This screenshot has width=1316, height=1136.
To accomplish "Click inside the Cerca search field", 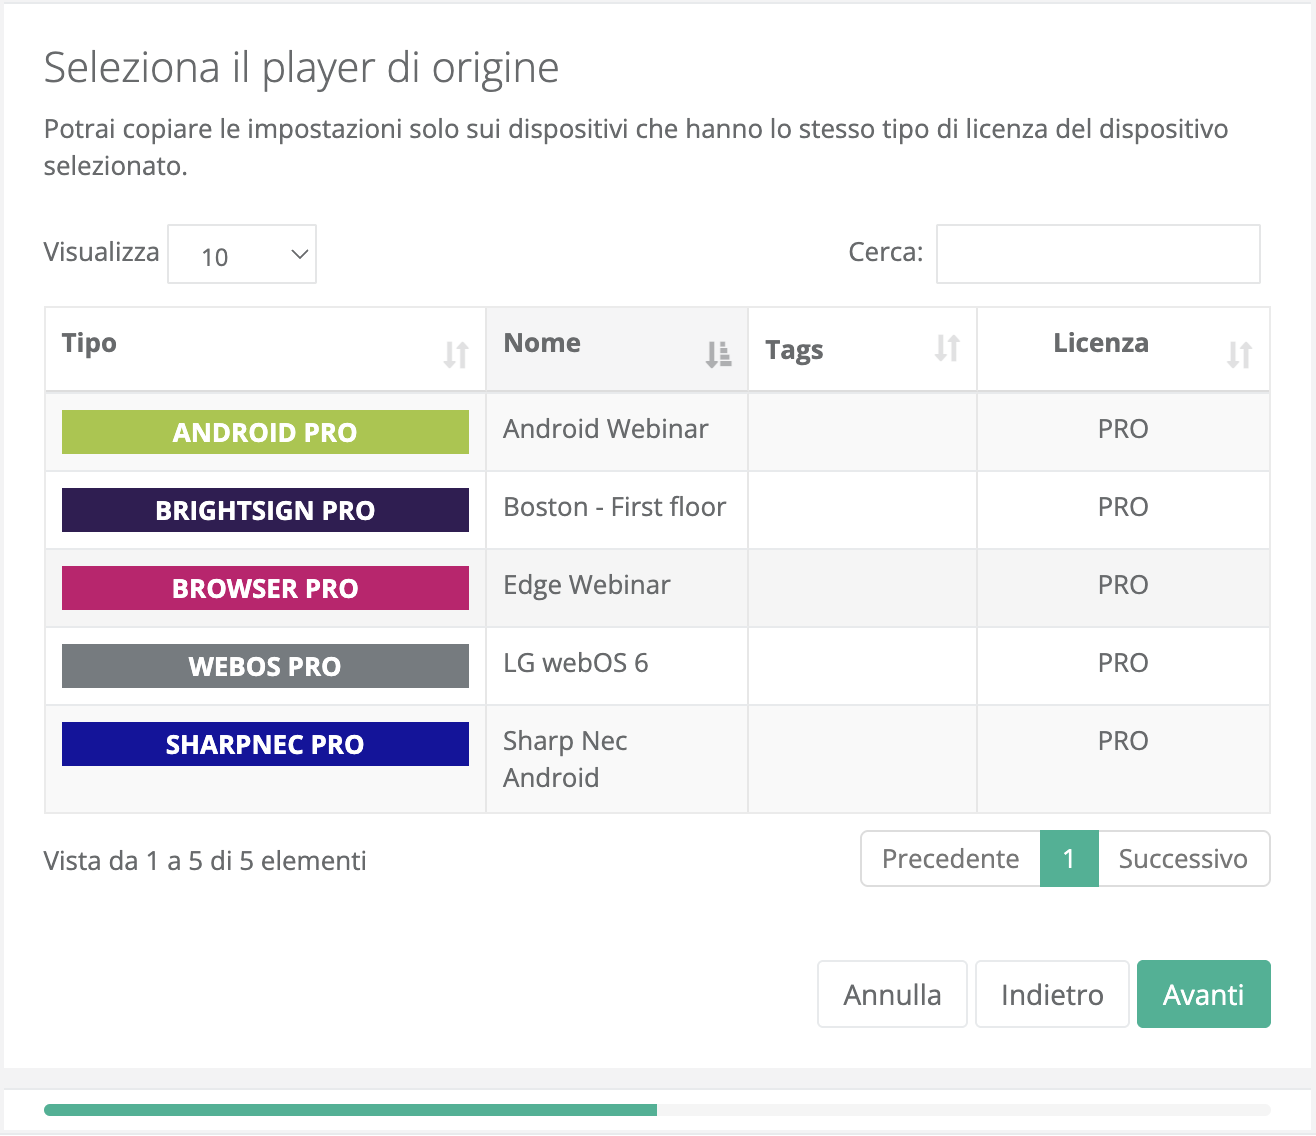I will (1097, 254).
